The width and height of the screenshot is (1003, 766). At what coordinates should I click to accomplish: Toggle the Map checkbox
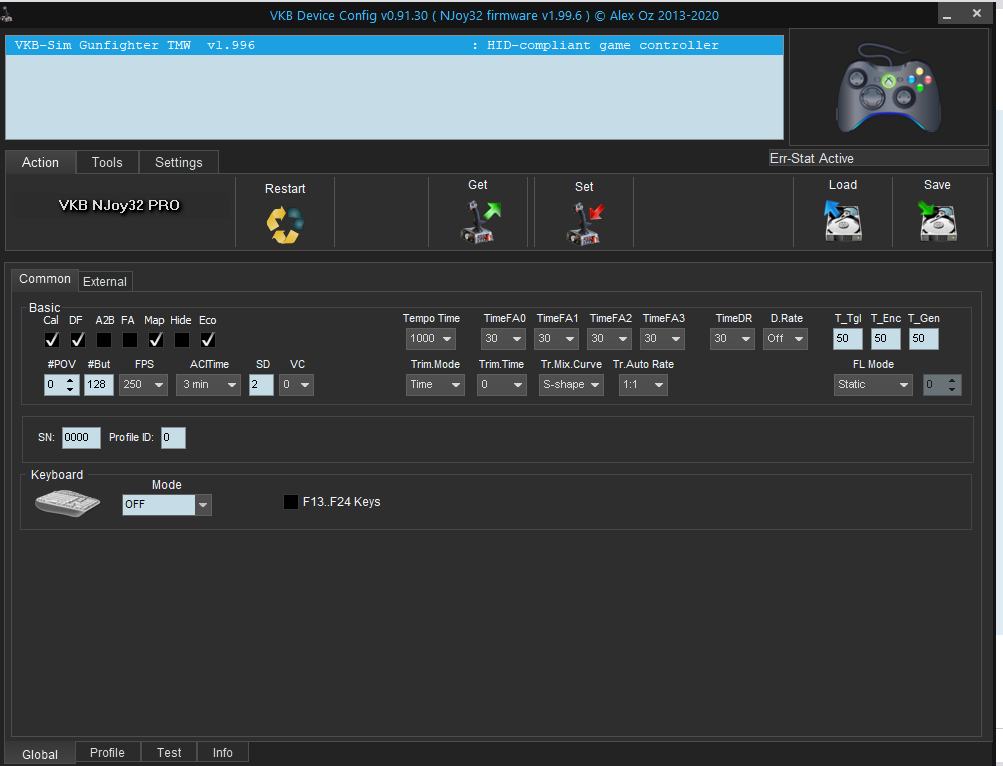(155, 340)
